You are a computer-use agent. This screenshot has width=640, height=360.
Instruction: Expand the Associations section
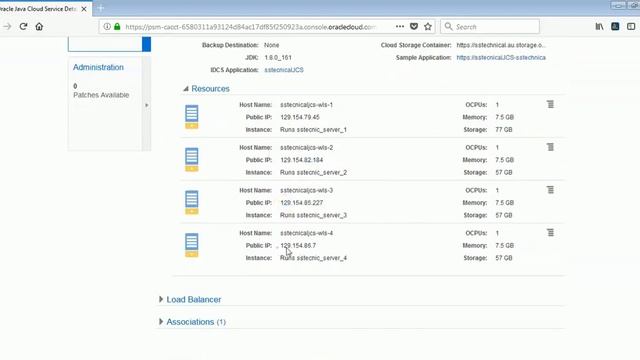coord(161,322)
